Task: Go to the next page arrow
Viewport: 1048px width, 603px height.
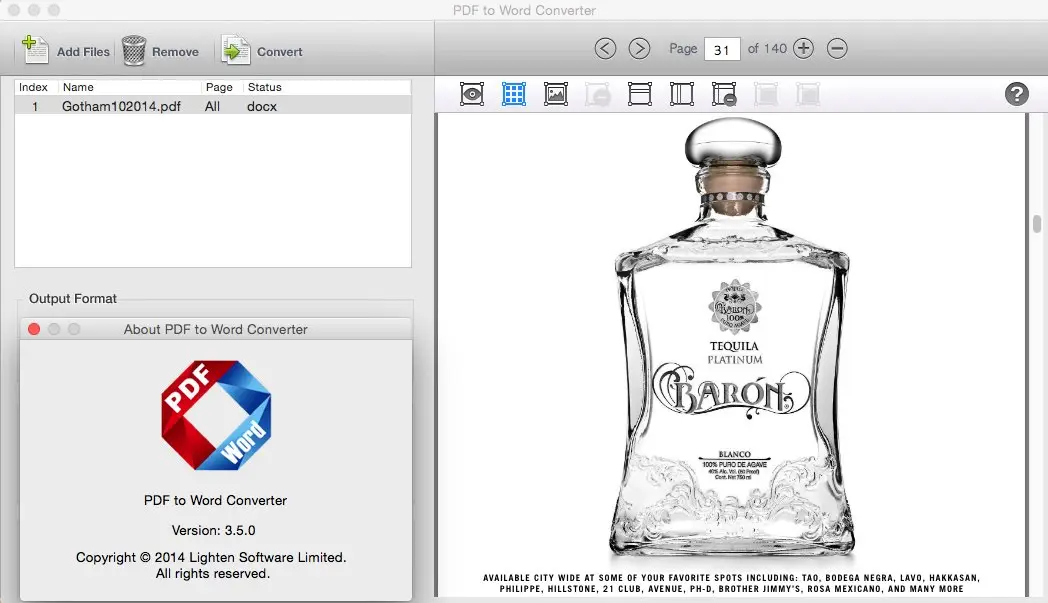Action: click(x=640, y=48)
